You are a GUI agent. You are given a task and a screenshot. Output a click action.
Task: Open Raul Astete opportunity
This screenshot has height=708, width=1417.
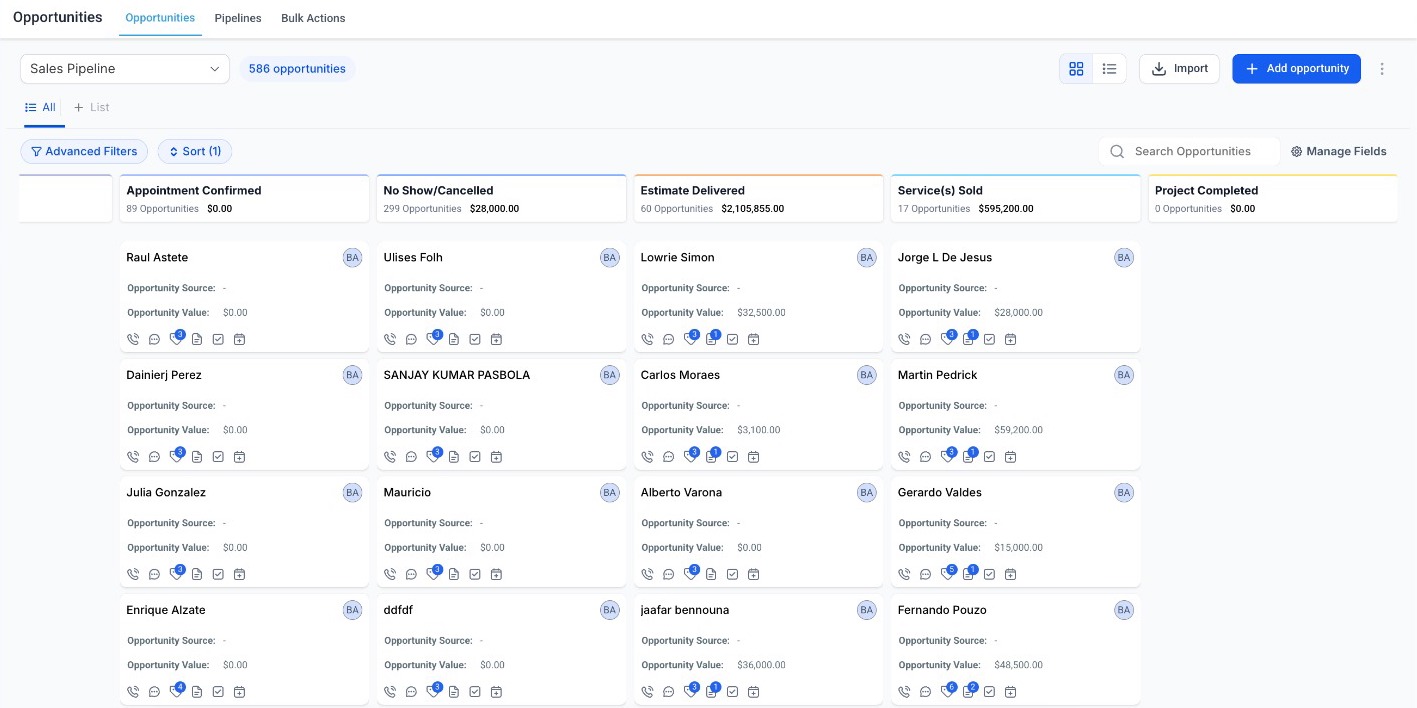coord(157,258)
